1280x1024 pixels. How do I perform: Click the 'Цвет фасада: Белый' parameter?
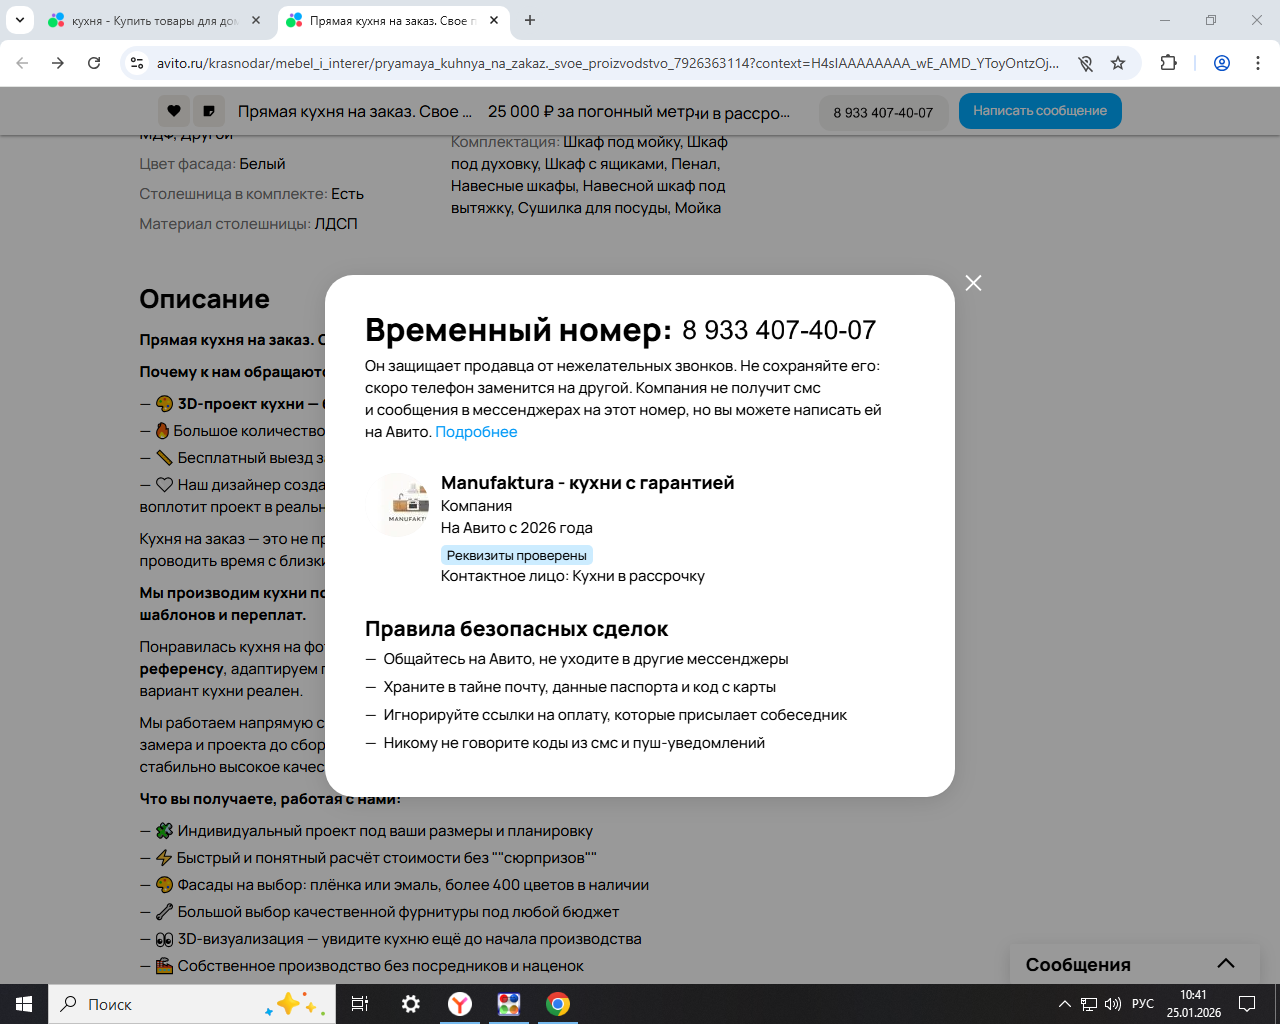212,164
